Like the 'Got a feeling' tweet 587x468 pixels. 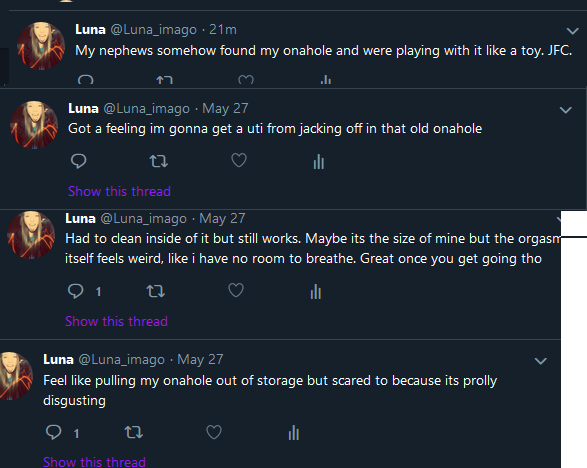click(239, 160)
